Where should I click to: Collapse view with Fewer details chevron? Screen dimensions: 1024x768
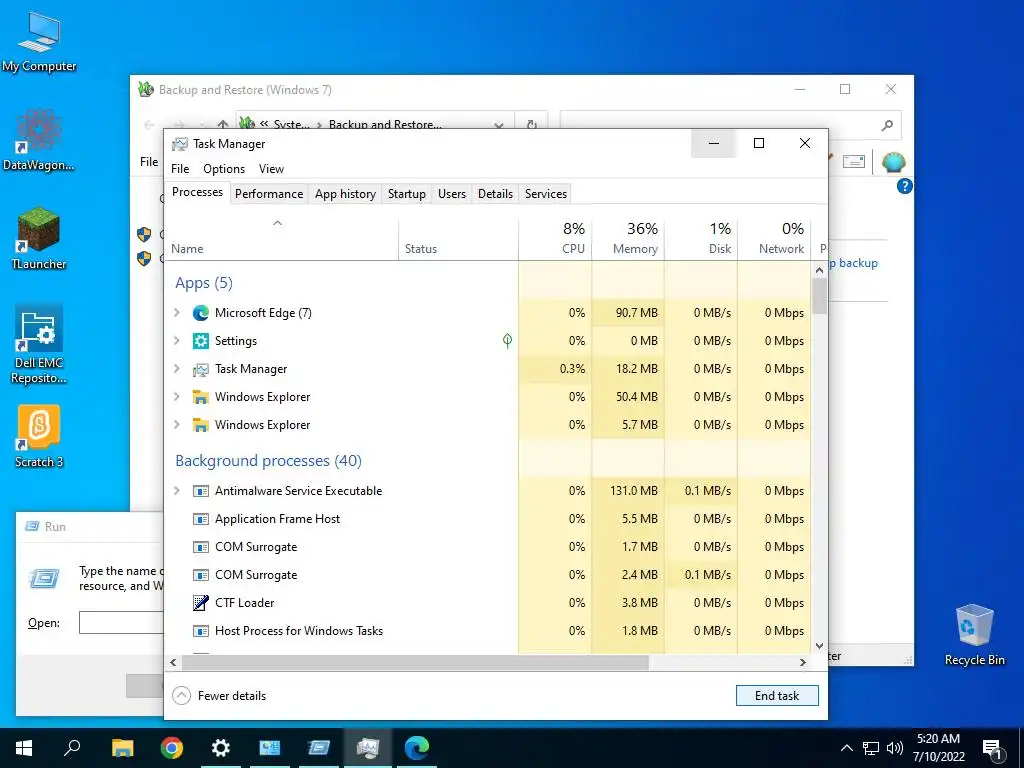click(x=182, y=696)
